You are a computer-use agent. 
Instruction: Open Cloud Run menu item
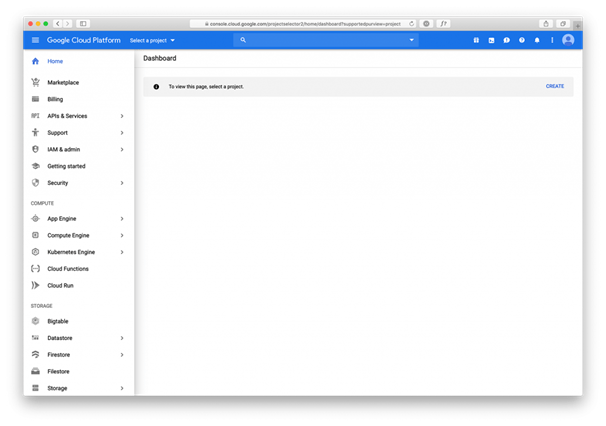pyautogui.click(x=60, y=285)
